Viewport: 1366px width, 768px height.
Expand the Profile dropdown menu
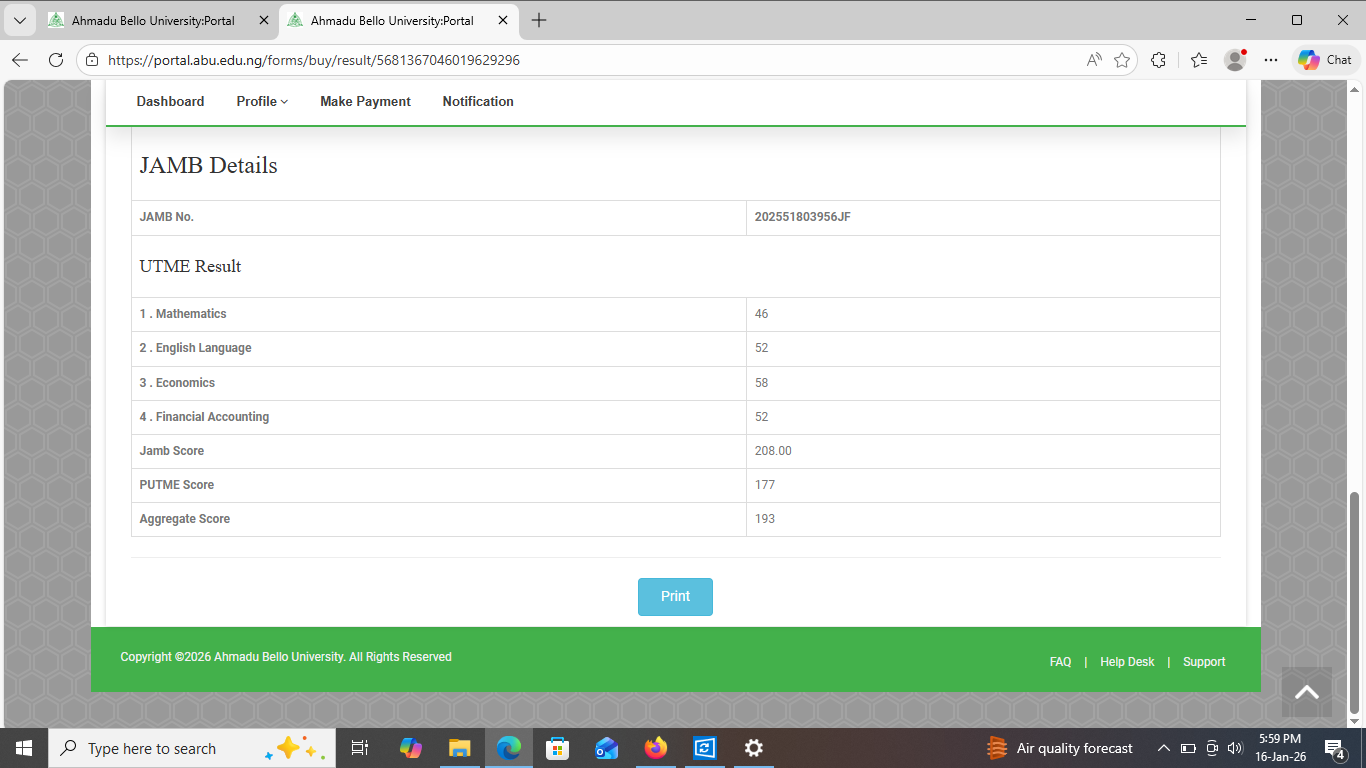coord(262,101)
